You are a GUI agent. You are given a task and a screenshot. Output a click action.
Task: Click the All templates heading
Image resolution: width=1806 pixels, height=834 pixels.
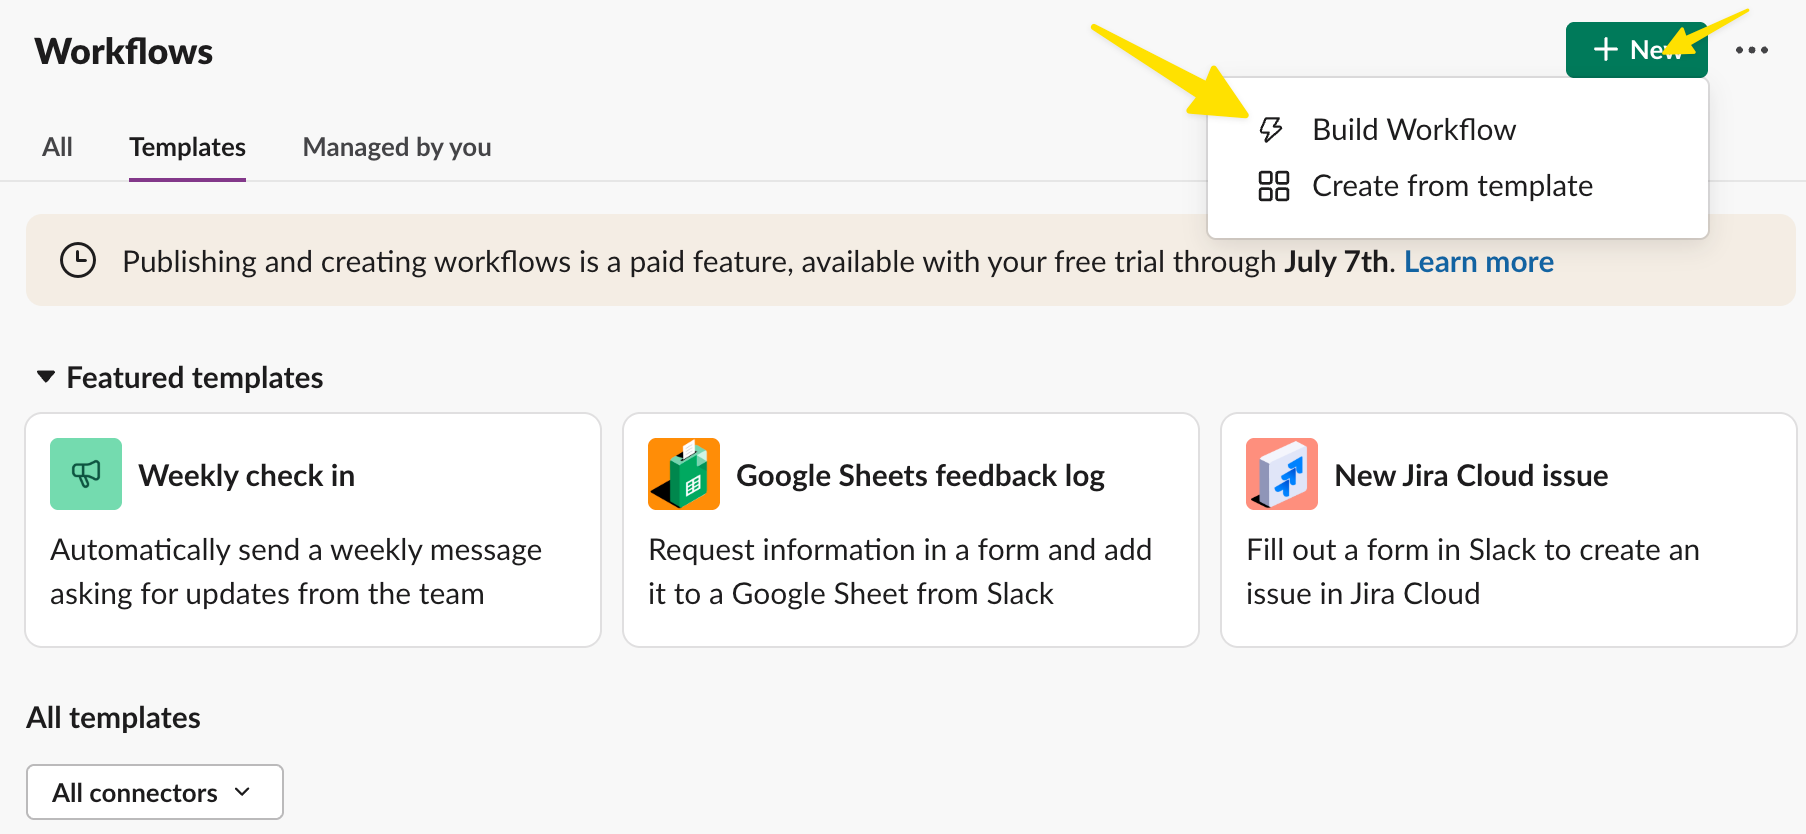click(x=113, y=718)
